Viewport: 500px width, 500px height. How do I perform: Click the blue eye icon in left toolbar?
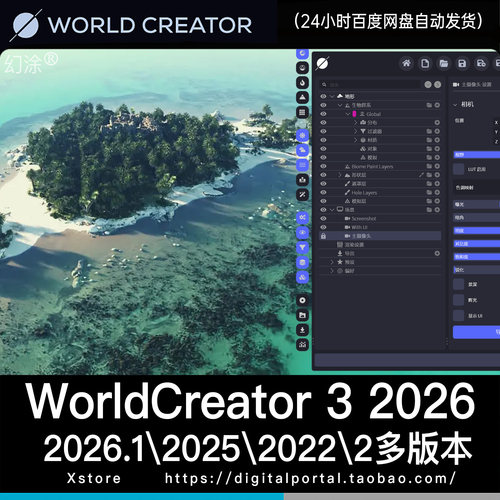coord(302,232)
